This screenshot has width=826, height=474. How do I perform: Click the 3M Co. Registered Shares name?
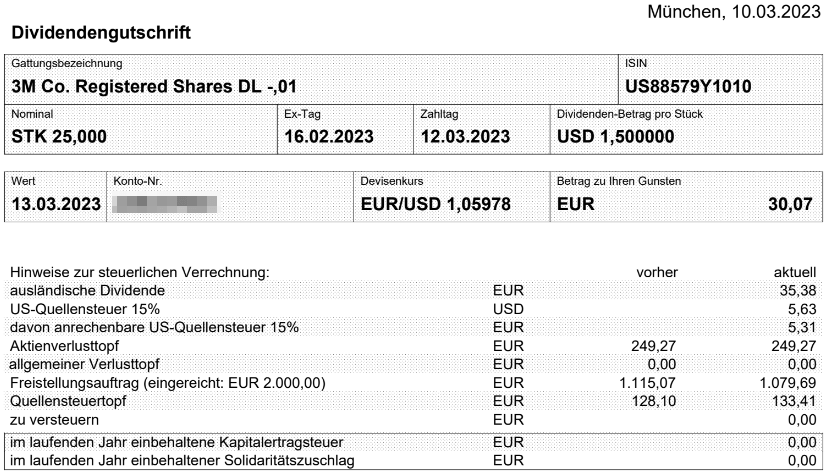tap(154, 86)
